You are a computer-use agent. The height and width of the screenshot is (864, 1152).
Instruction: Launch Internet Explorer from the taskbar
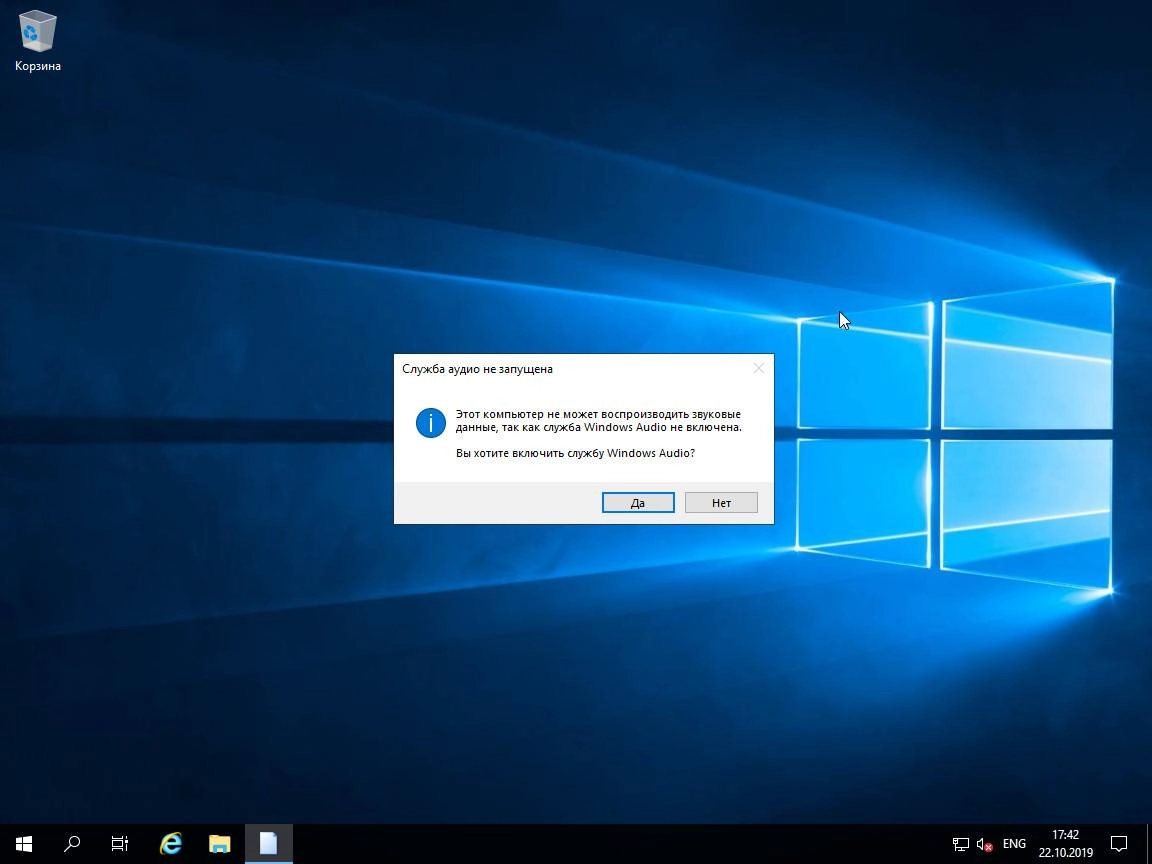click(170, 843)
